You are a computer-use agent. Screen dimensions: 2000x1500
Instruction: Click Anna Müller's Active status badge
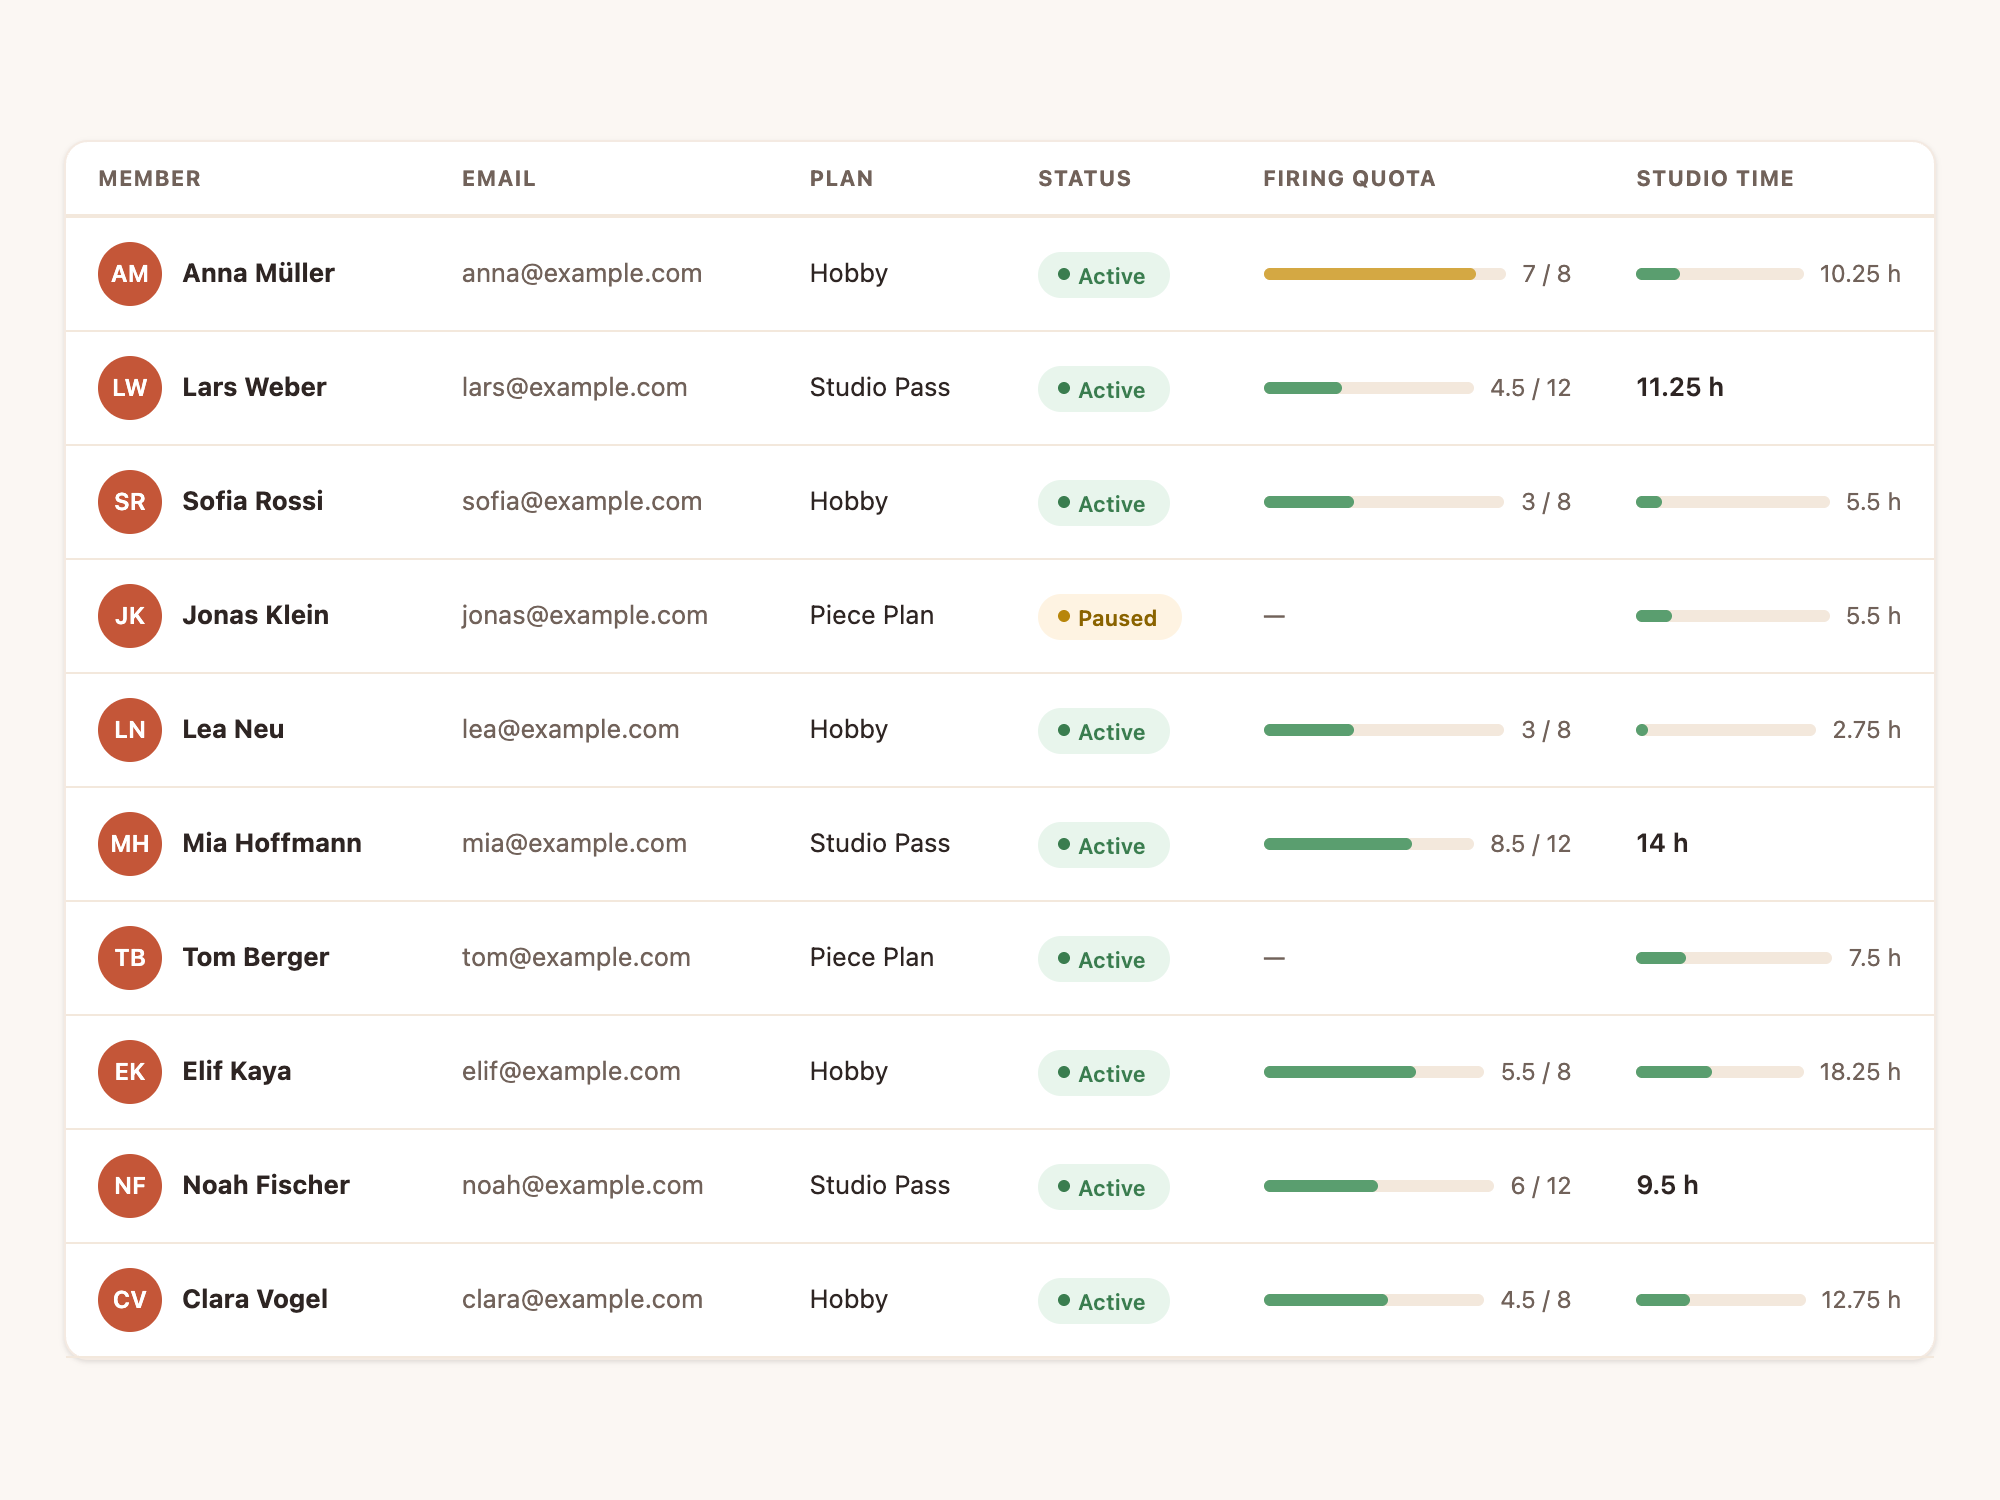tap(1104, 275)
